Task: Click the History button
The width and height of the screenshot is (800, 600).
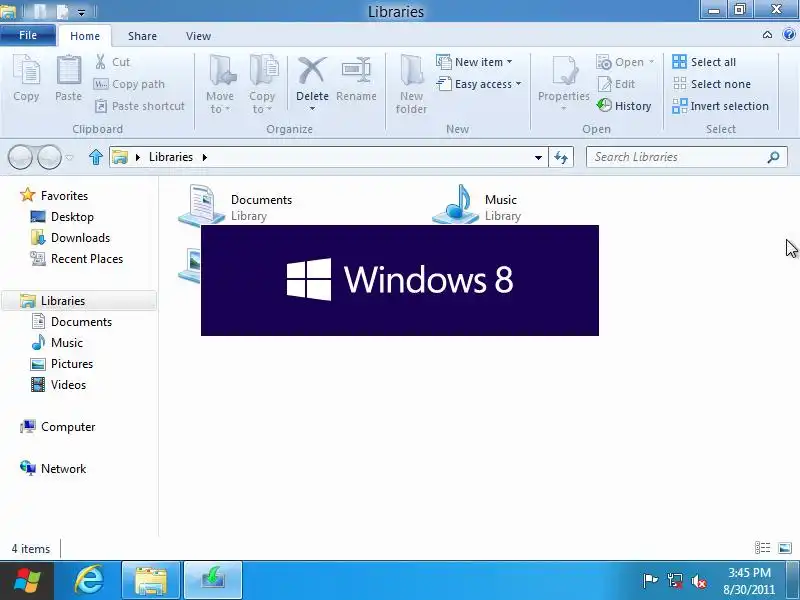Action: tap(624, 106)
